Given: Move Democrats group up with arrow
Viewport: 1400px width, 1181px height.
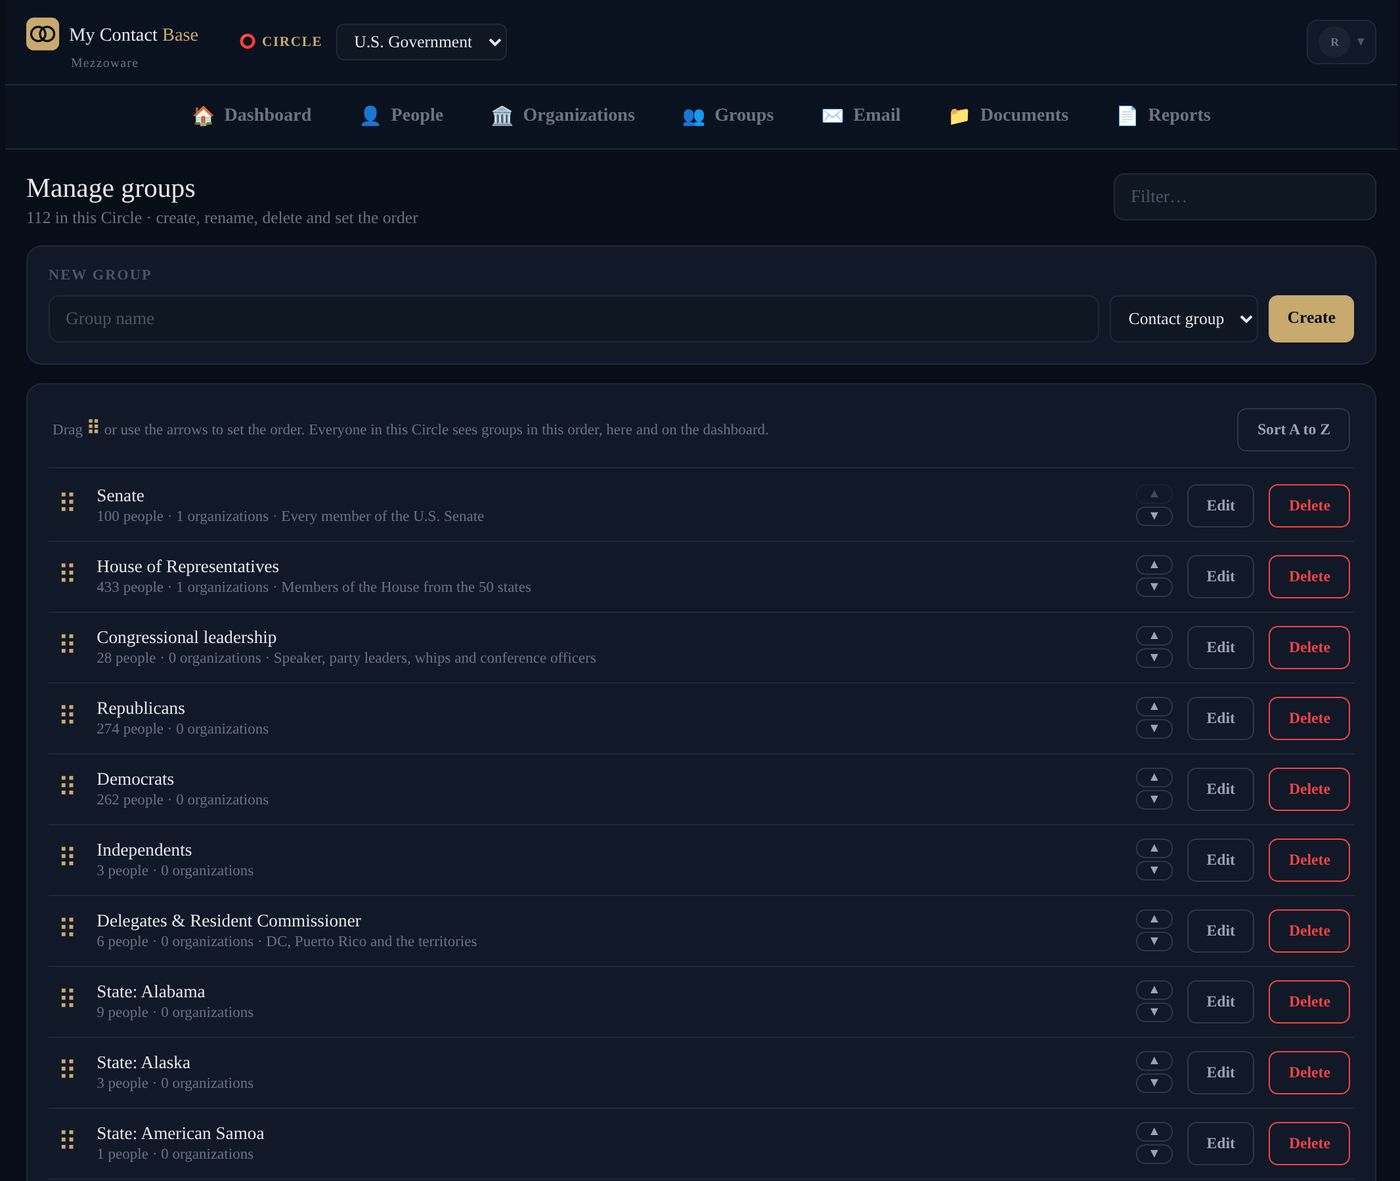Looking at the screenshot, I should click(x=1154, y=778).
